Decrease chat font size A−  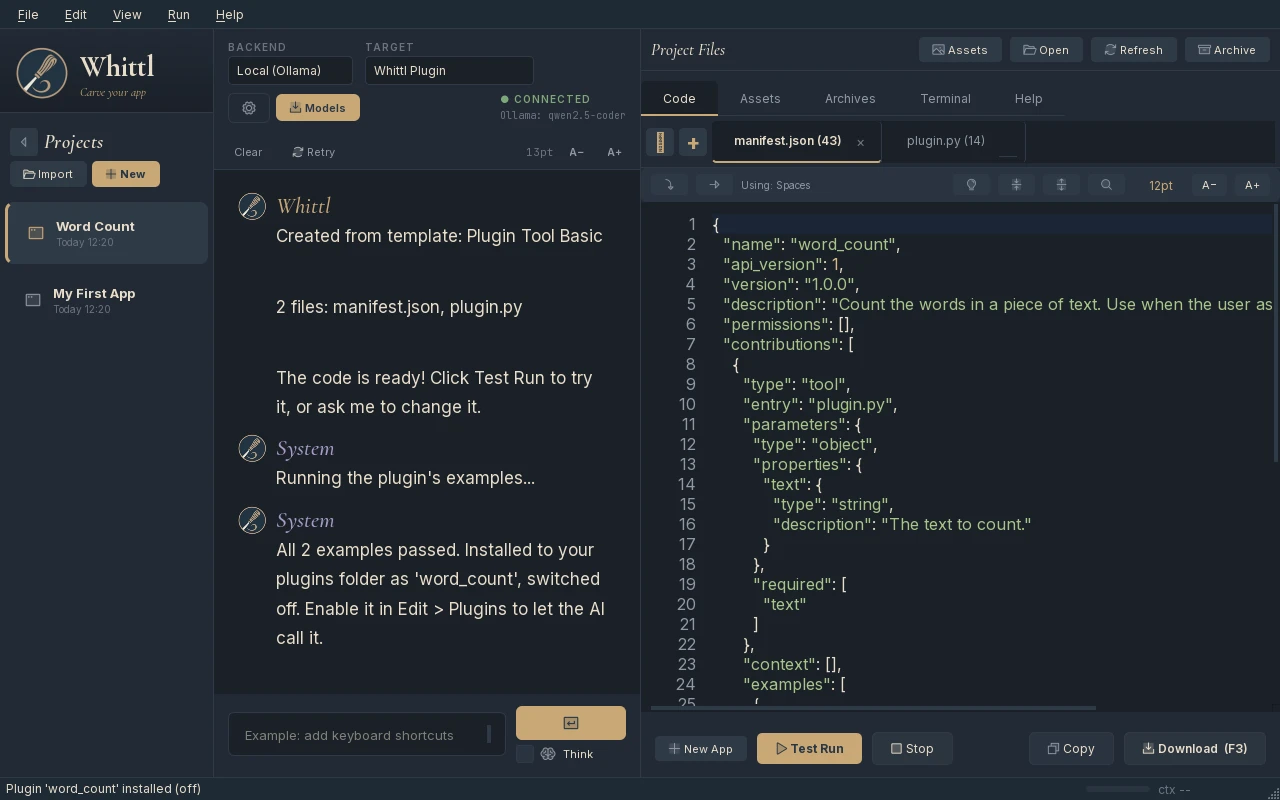coord(577,152)
